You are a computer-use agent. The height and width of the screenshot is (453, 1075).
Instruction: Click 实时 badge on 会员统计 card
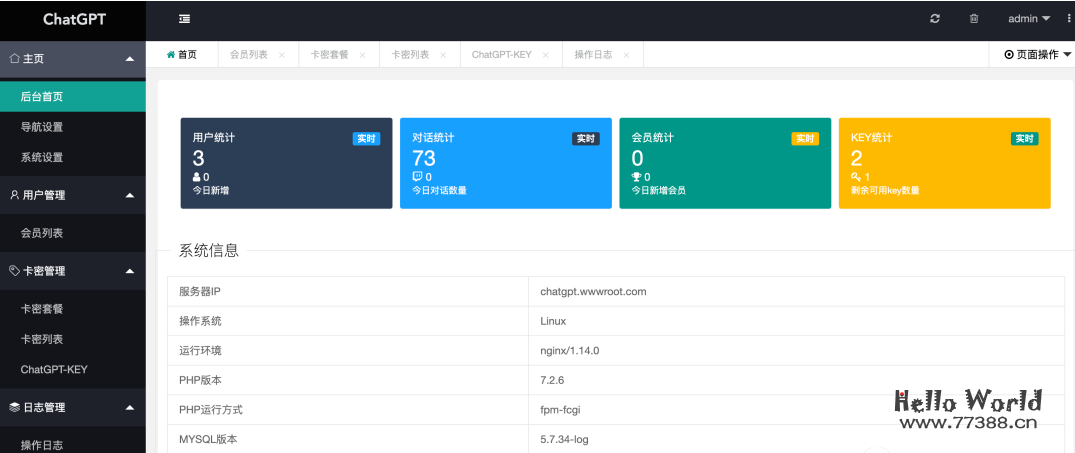pyautogui.click(x=805, y=138)
